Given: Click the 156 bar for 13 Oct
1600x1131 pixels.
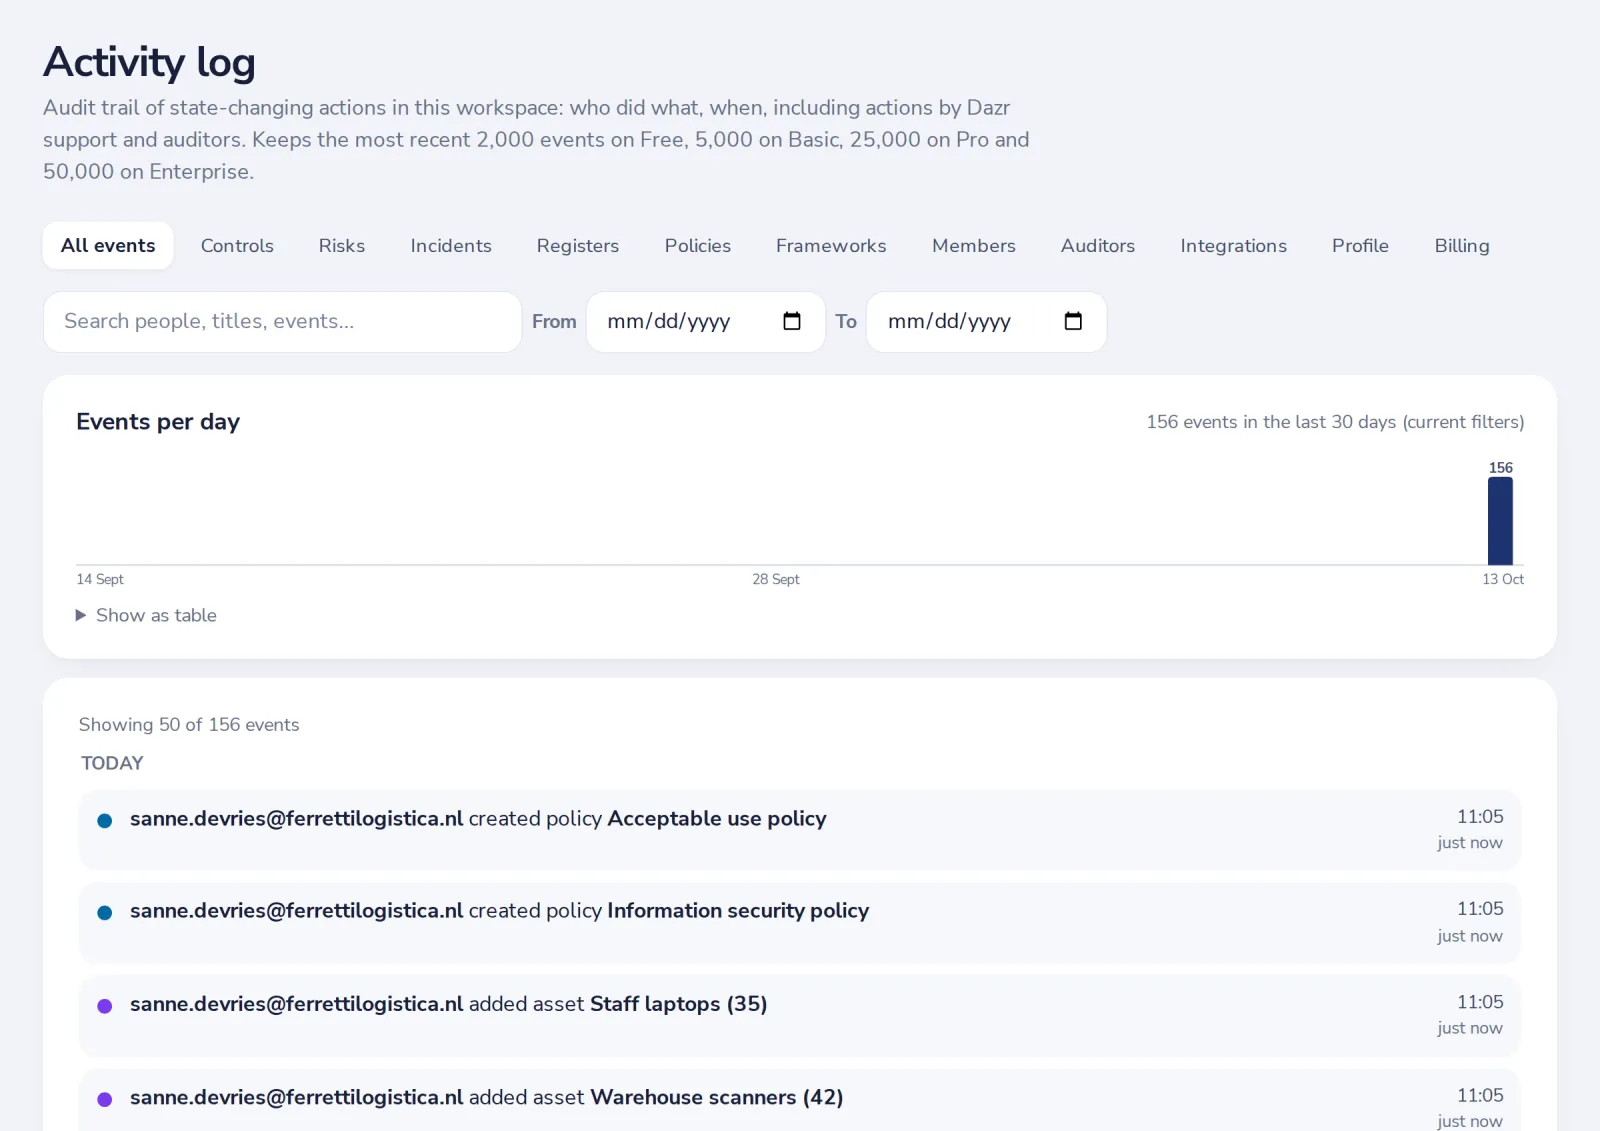Looking at the screenshot, I should (1500, 521).
